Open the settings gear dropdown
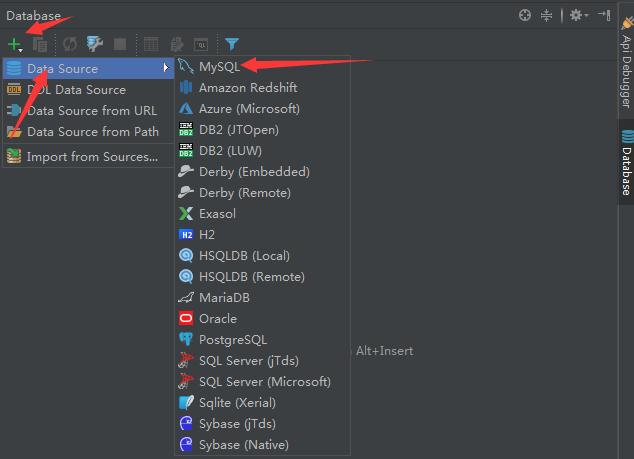The image size is (634, 459). 579,15
